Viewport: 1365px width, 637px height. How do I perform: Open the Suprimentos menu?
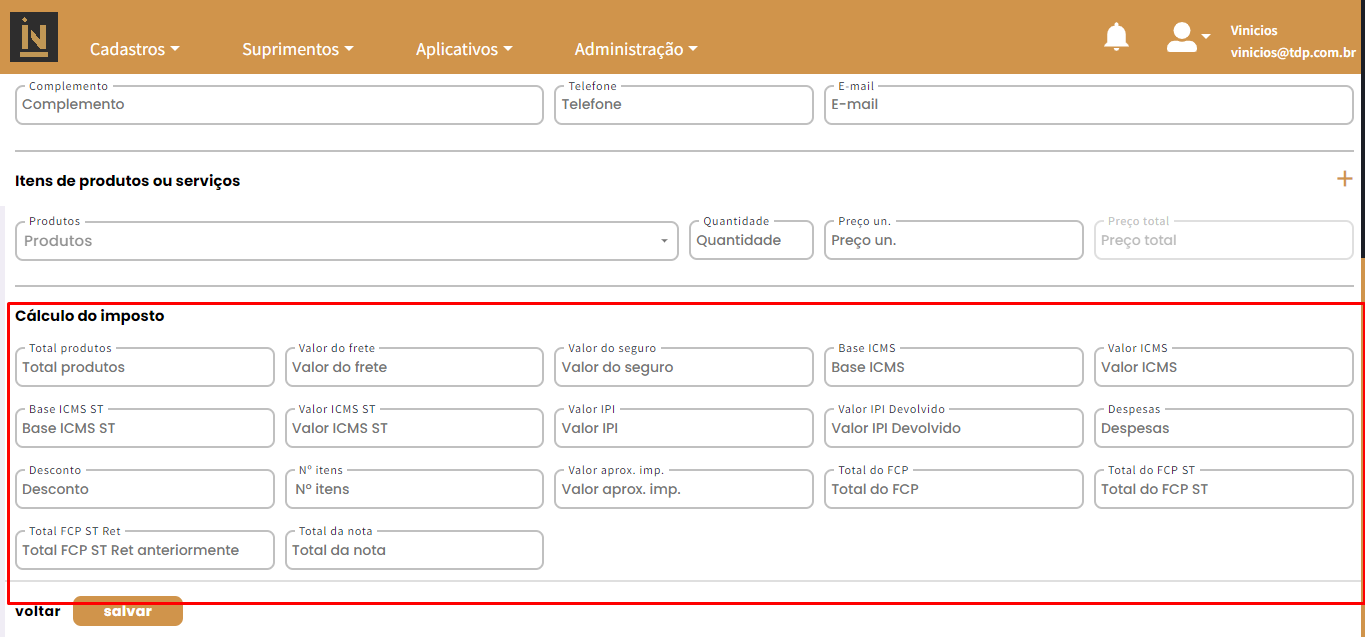298,49
